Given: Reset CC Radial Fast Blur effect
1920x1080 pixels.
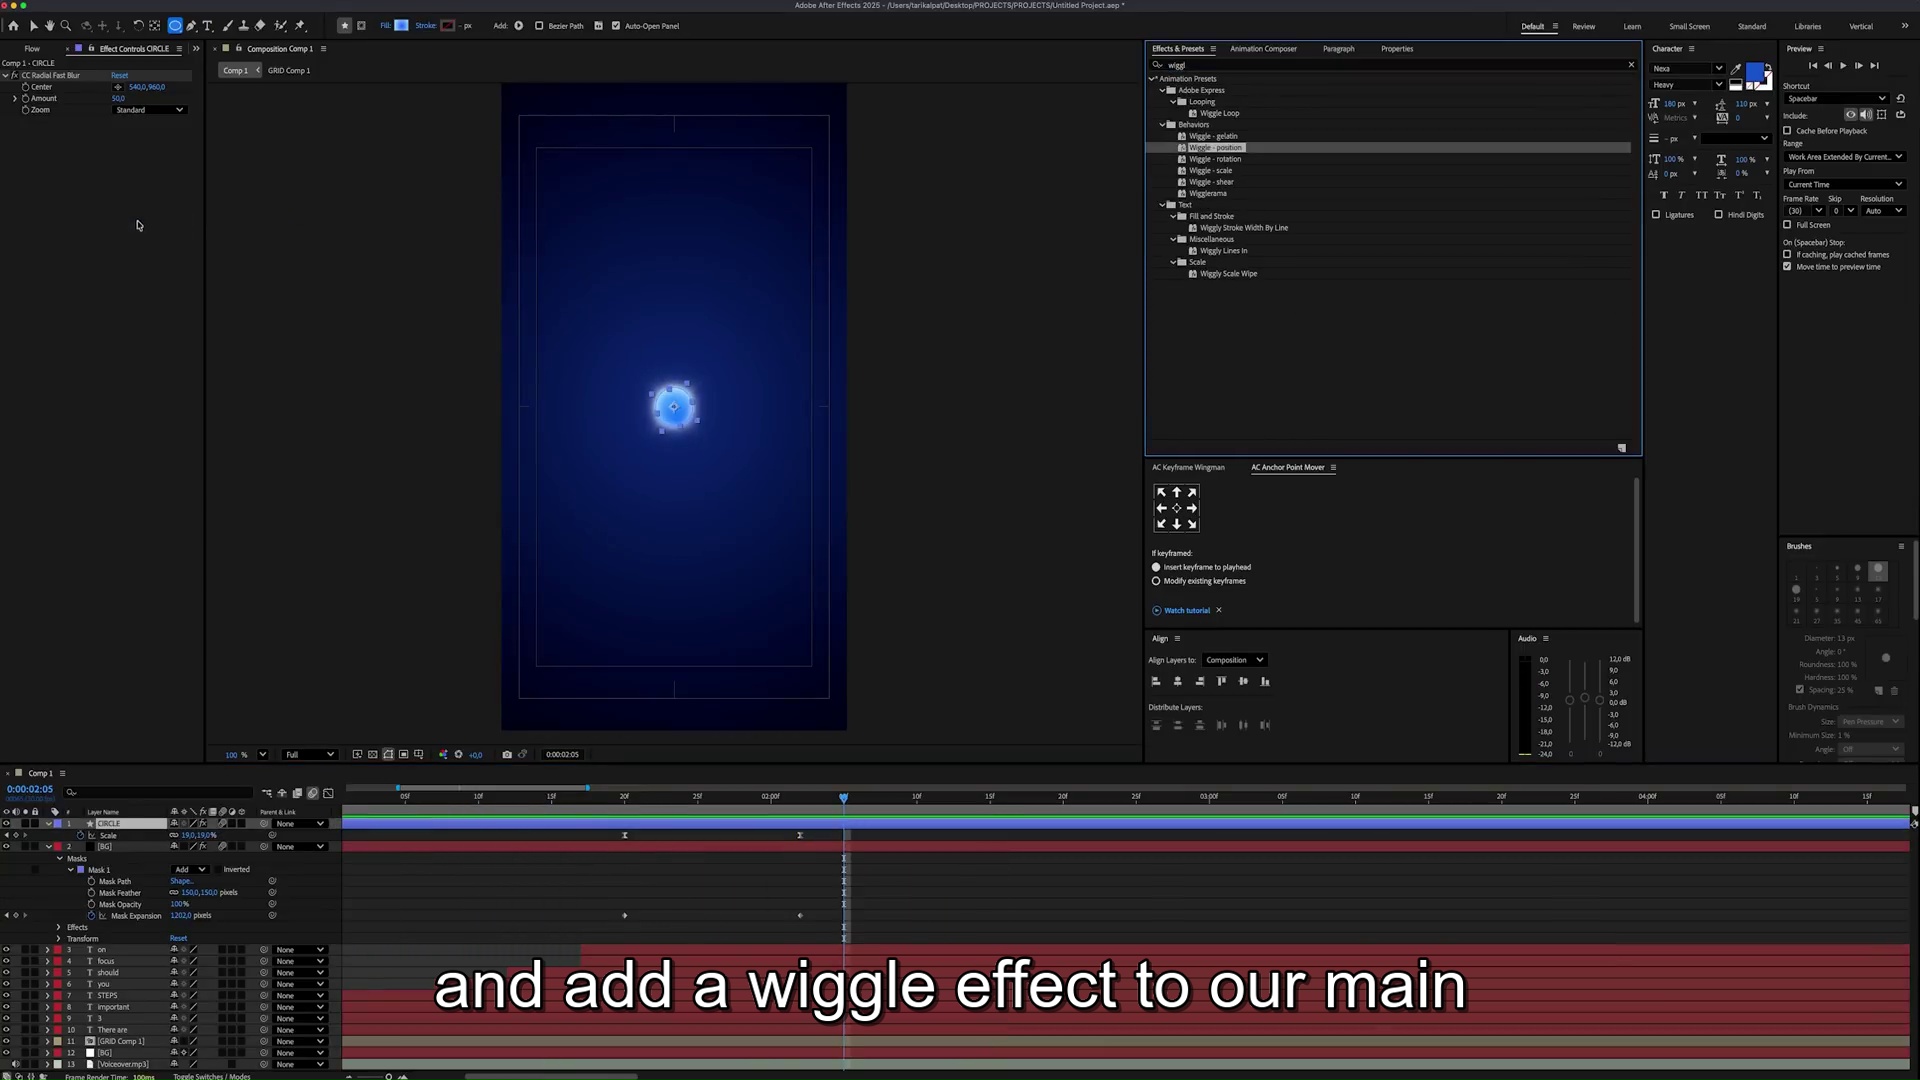Looking at the screenshot, I should (119, 76).
